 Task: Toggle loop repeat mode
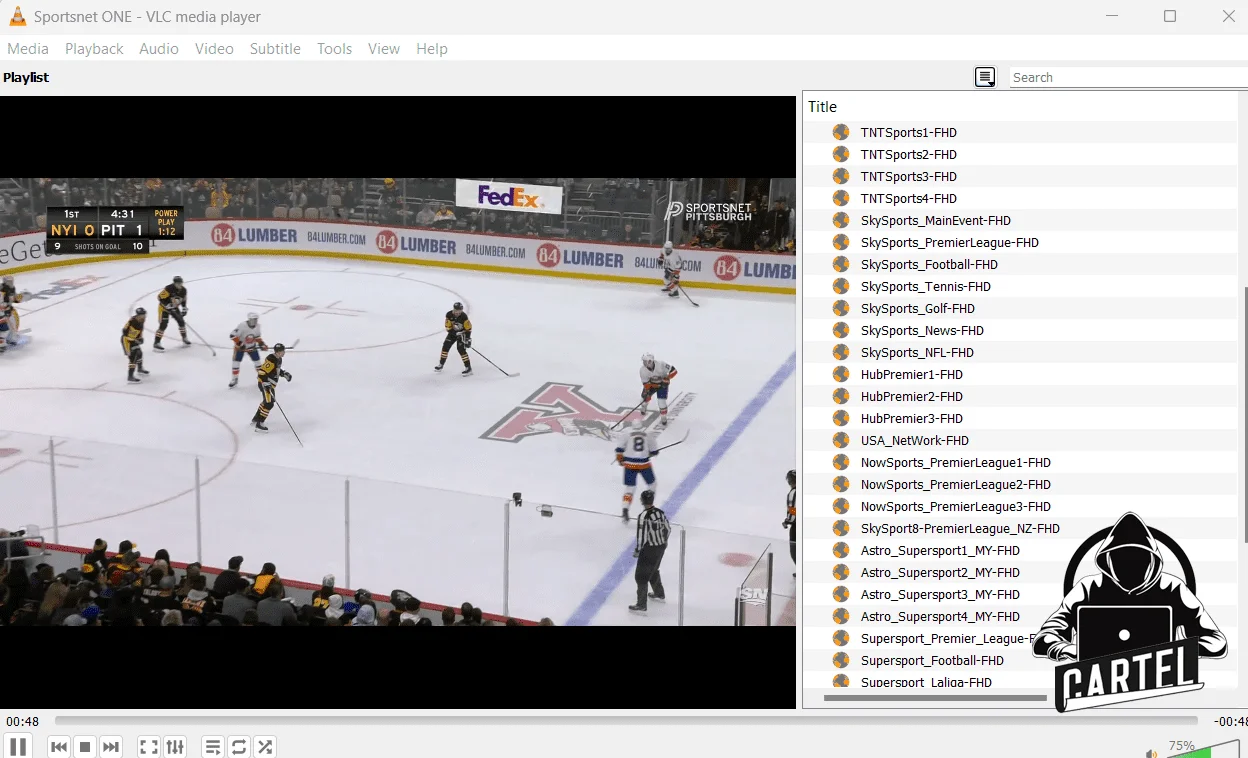click(x=238, y=746)
